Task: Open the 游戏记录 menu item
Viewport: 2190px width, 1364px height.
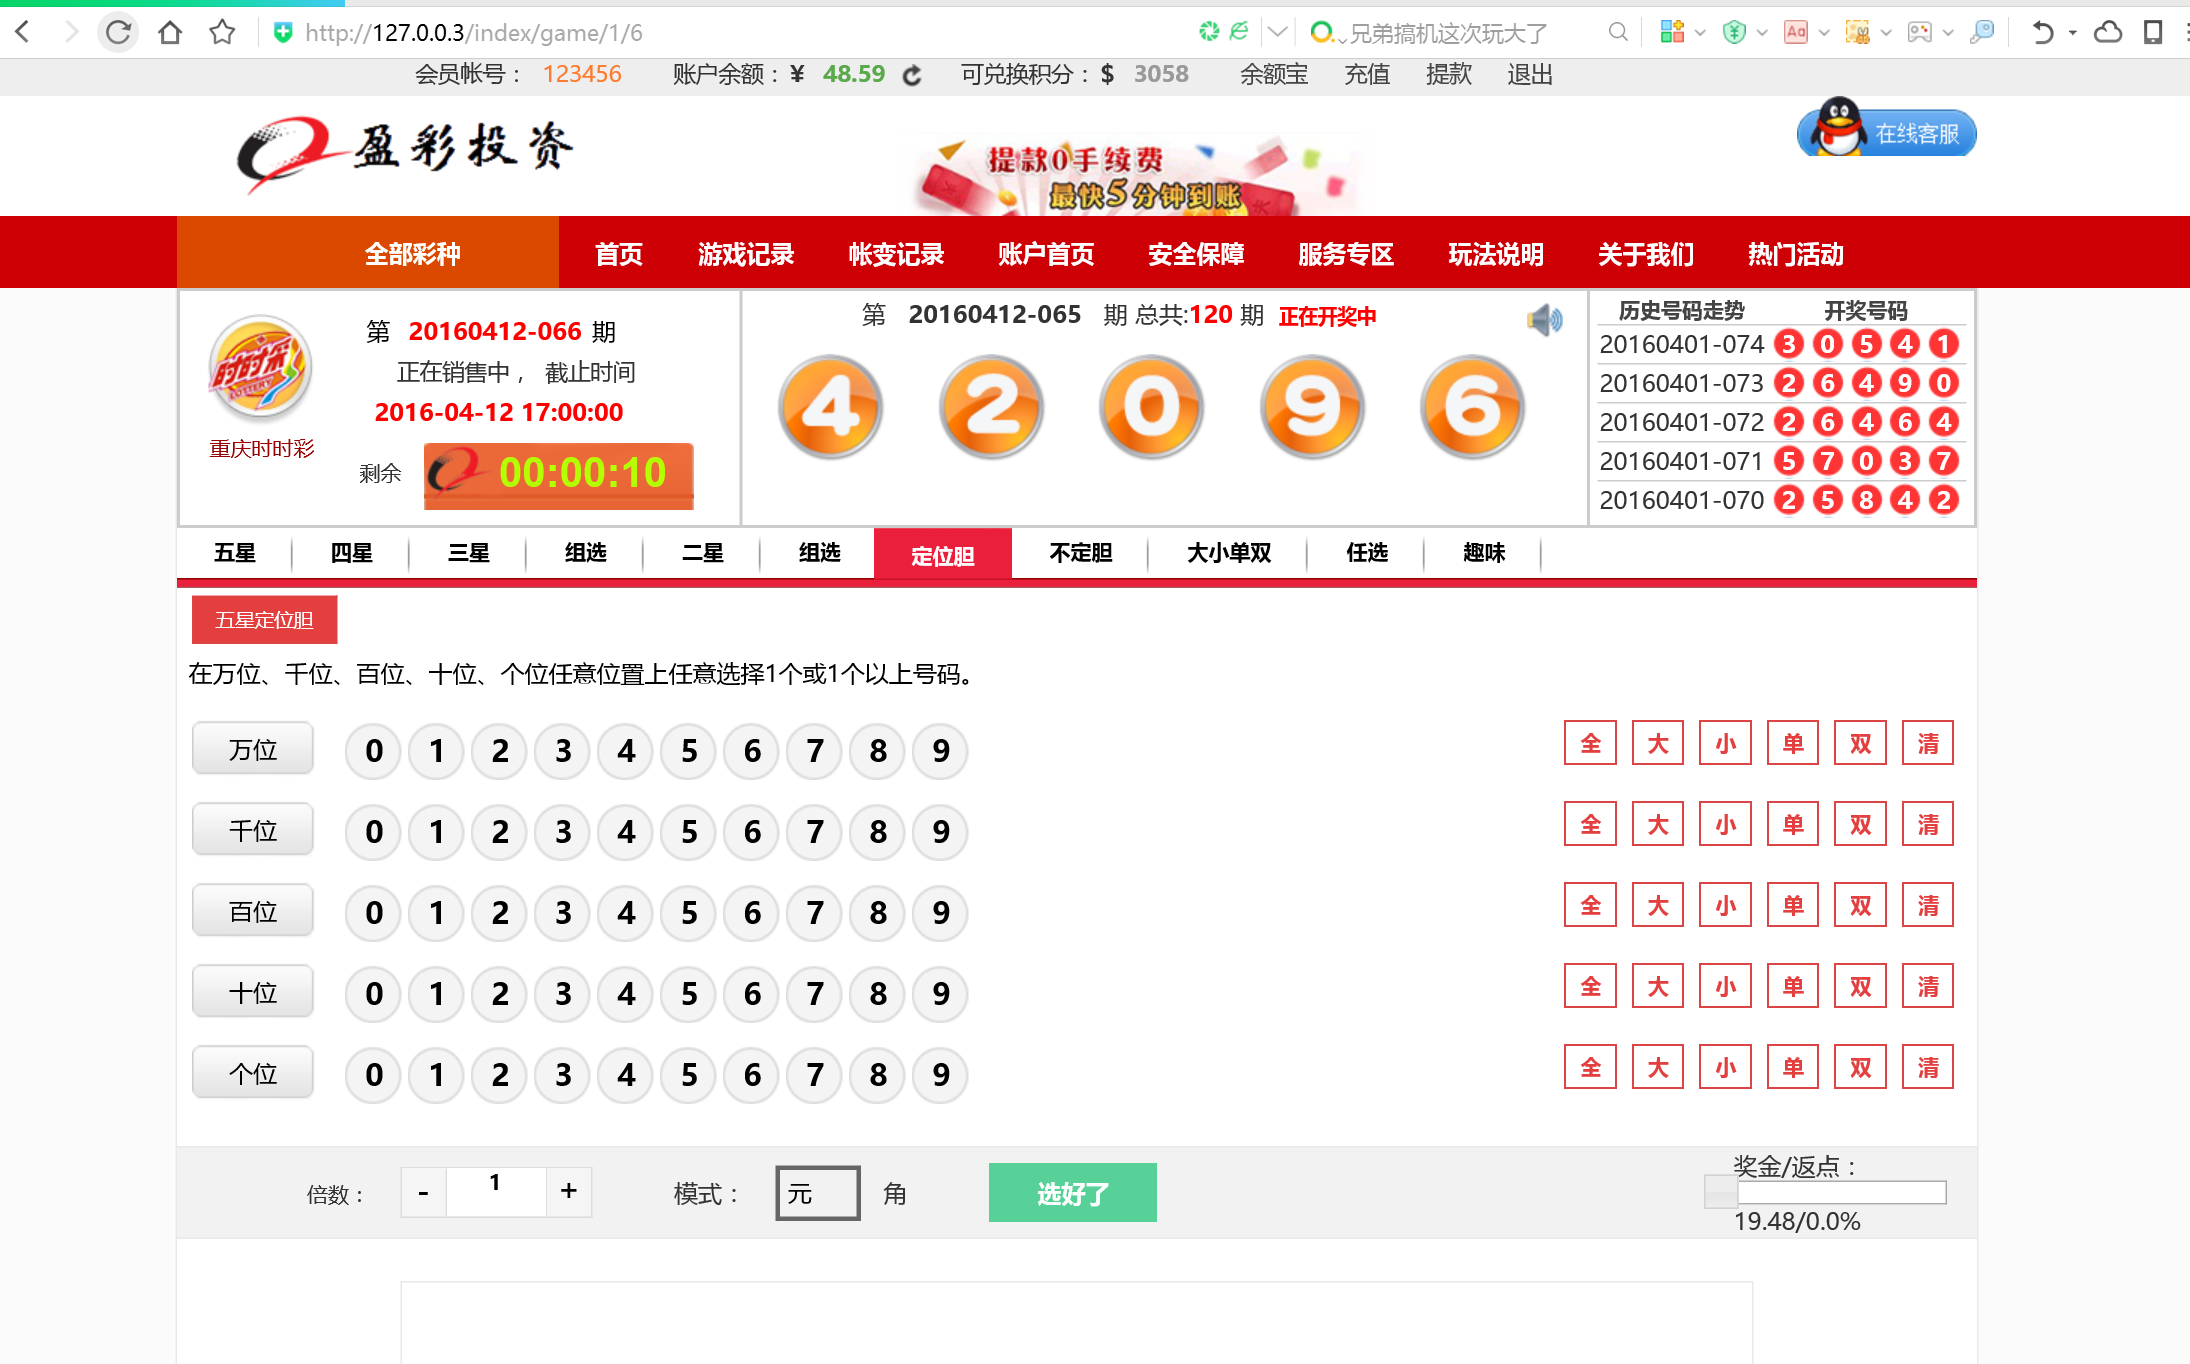Action: point(748,254)
